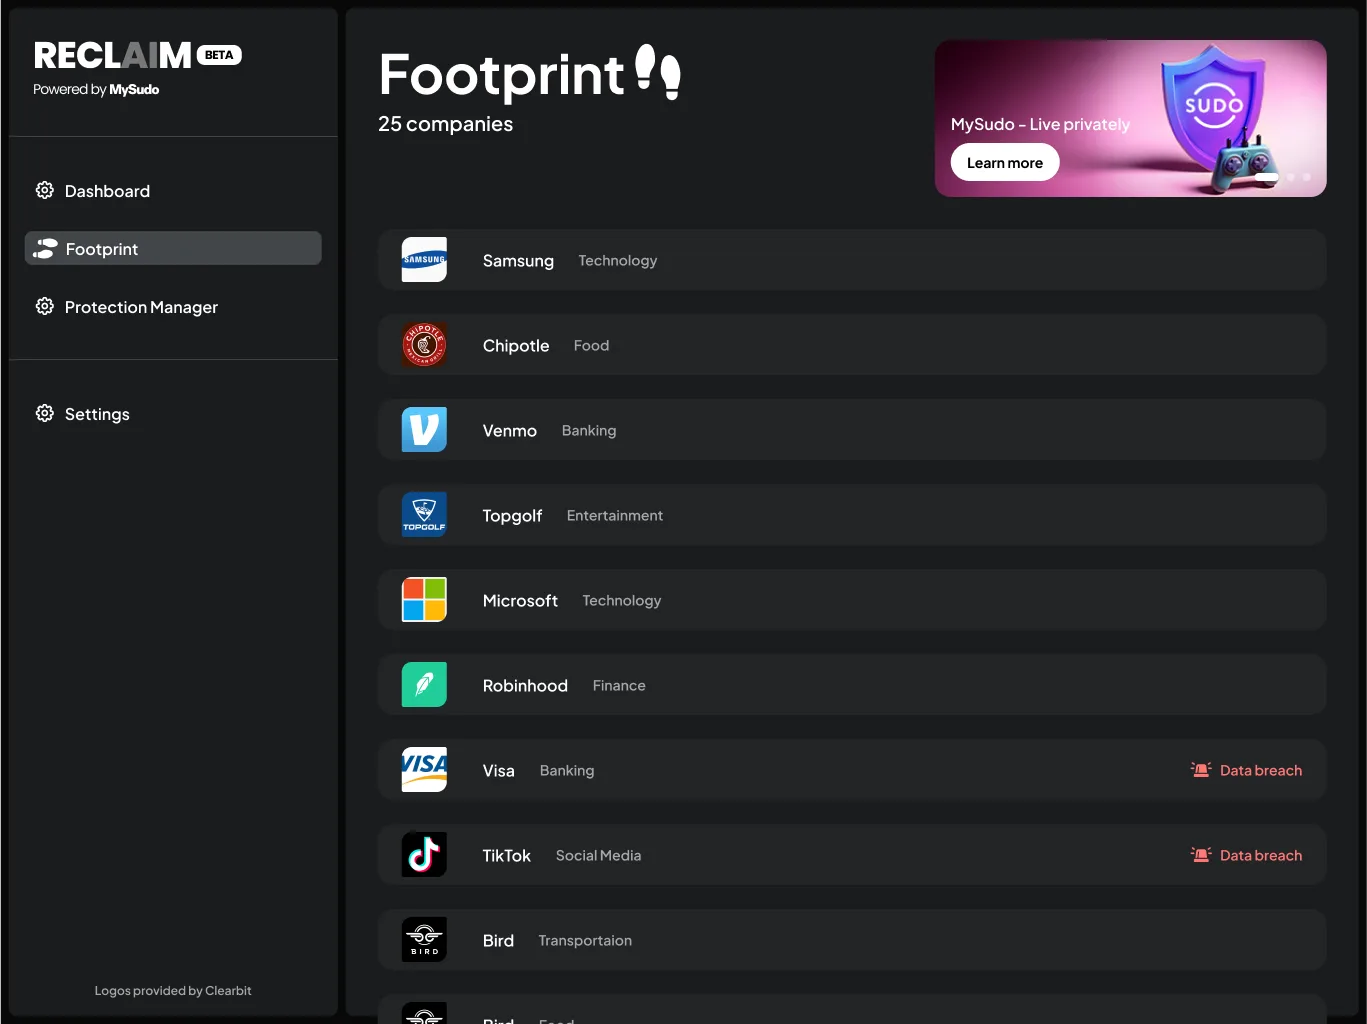This screenshot has width=1367, height=1024.
Task: Select the Topgolf company name
Action: [x=512, y=516]
